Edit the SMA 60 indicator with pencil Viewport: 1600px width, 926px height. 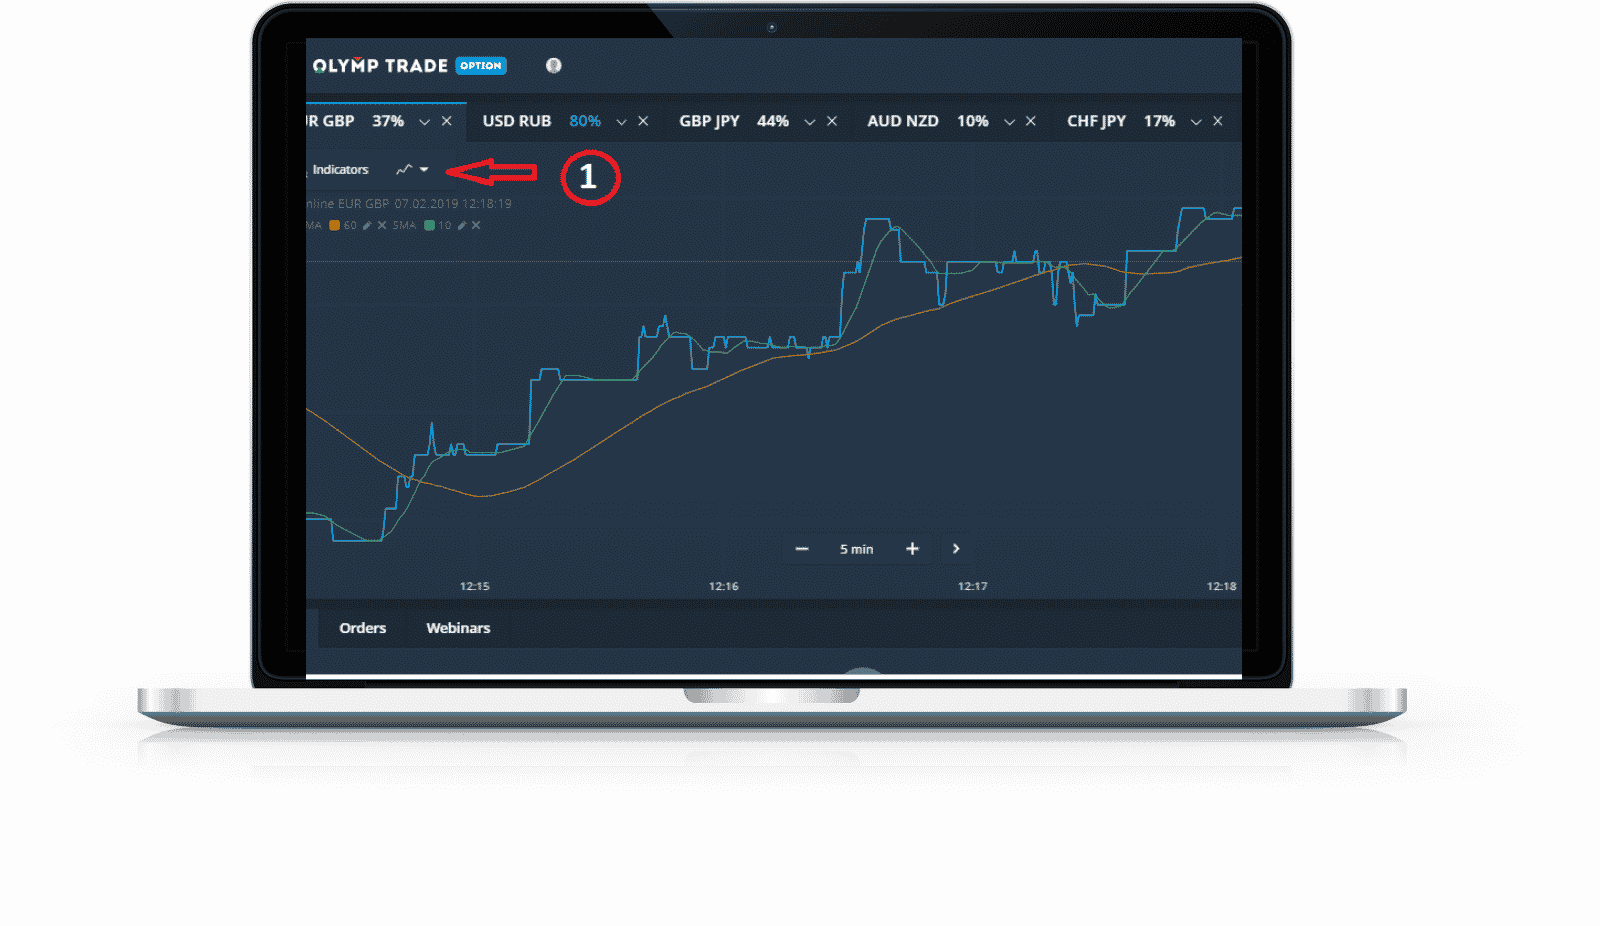point(367,226)
